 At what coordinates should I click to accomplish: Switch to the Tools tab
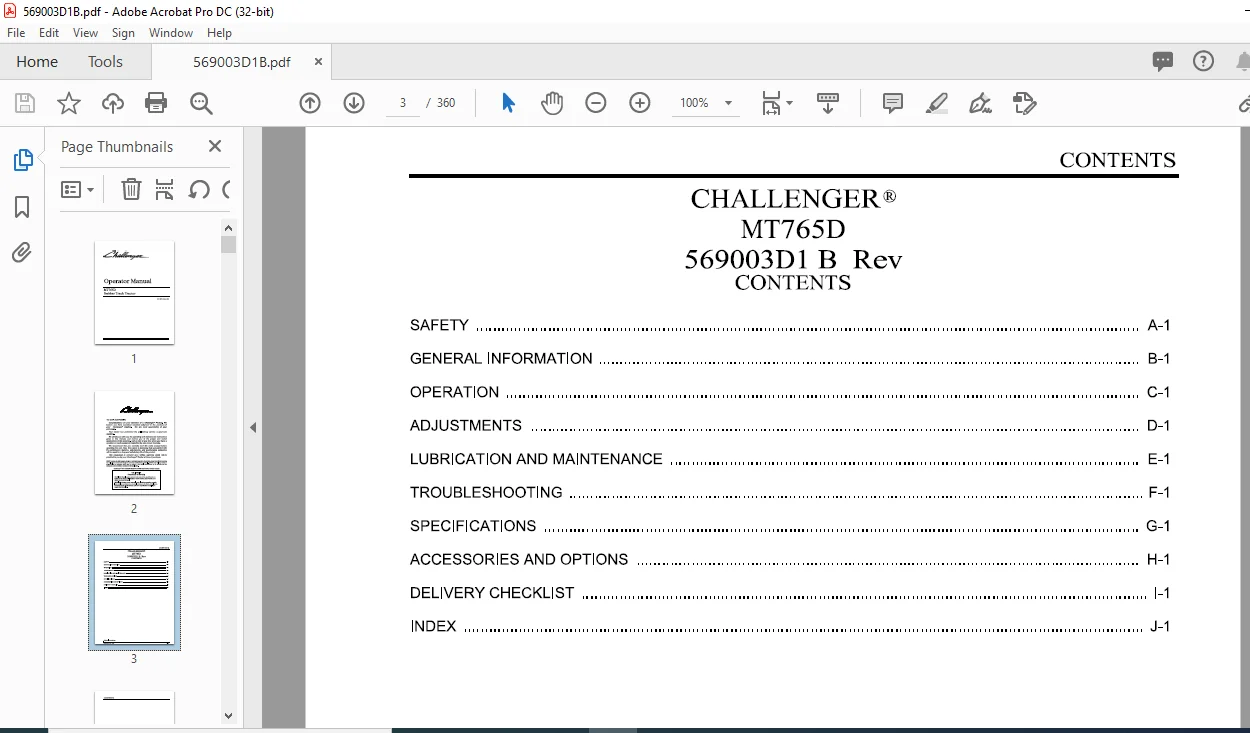coord(105,61)
